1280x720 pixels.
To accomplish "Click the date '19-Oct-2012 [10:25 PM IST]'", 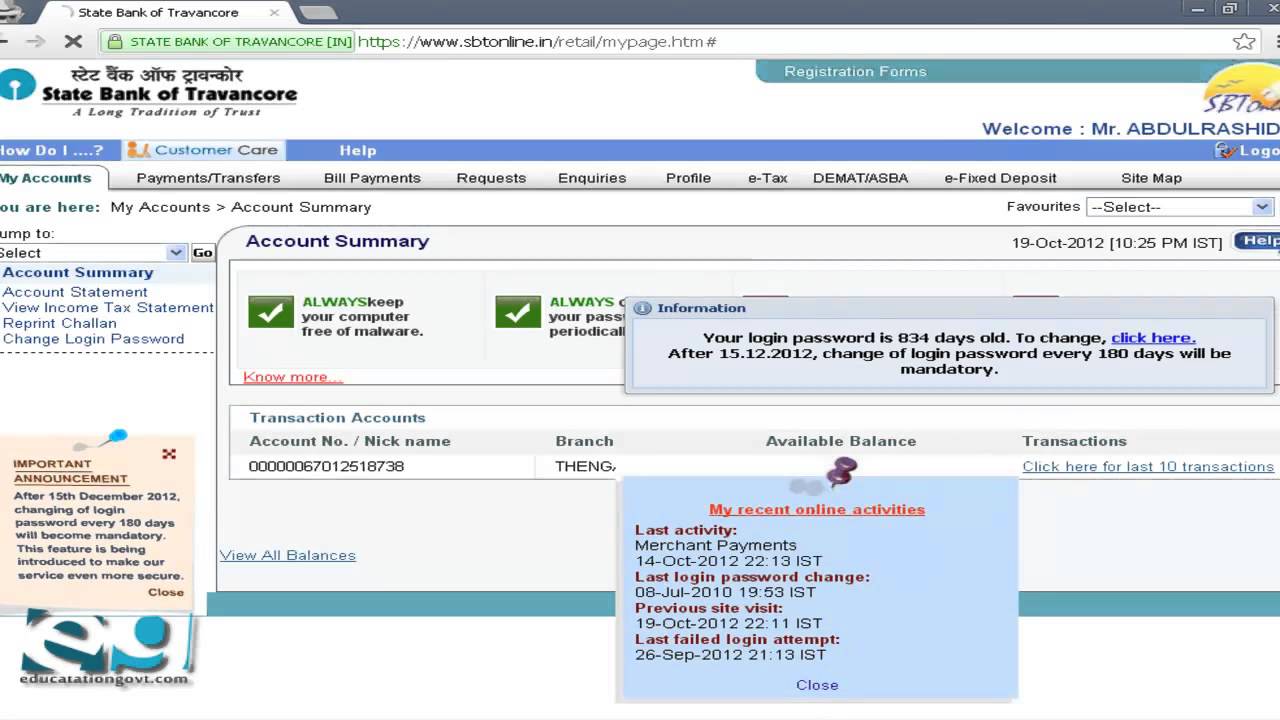I will click(1117, 243).
